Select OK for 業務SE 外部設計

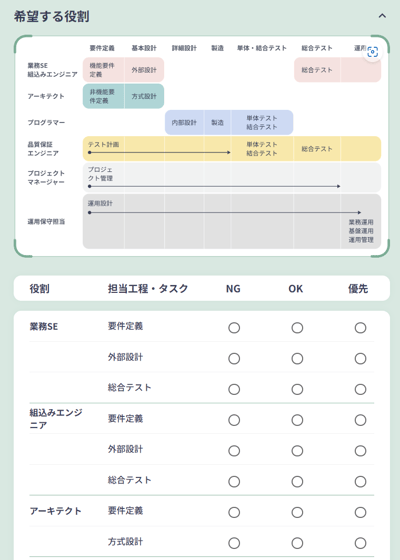tap(297, 359)
